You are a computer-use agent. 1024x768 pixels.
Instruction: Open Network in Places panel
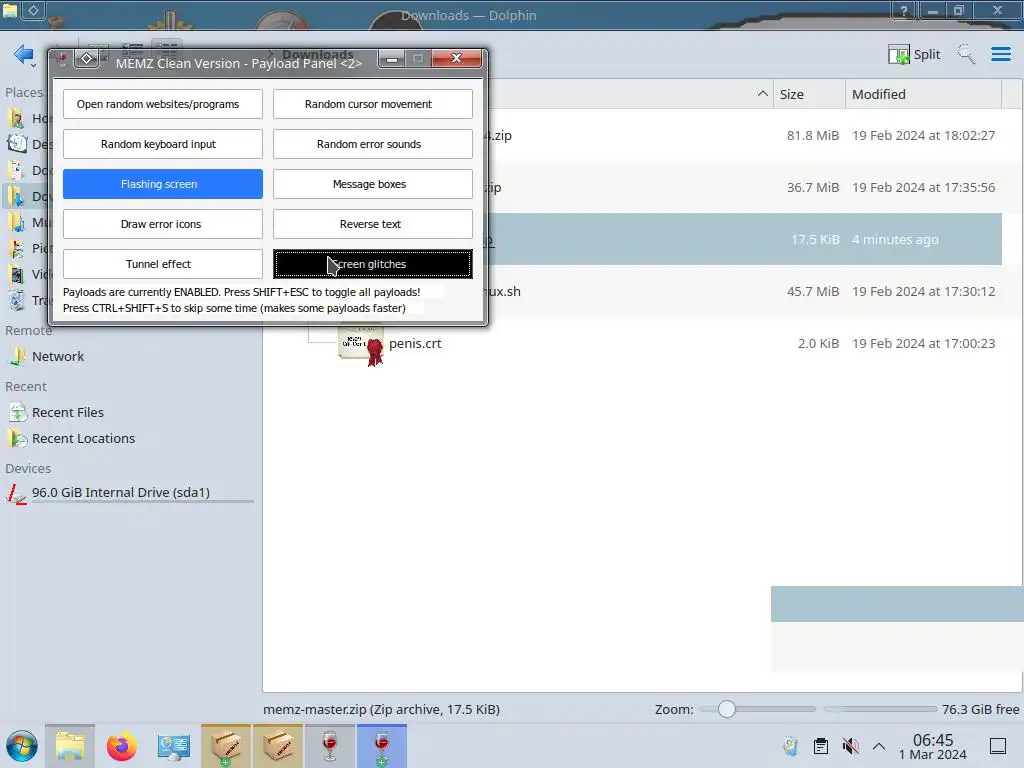(57, 357)
